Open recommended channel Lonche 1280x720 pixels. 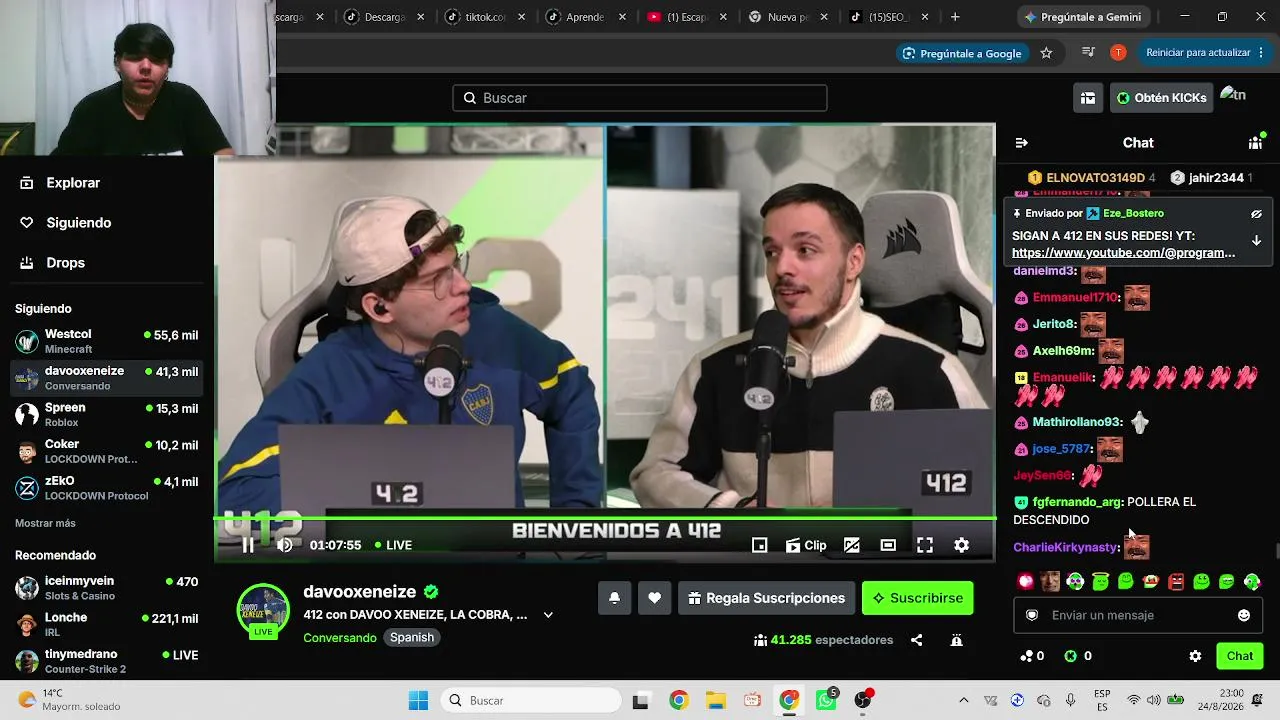(x=107, y=625)
